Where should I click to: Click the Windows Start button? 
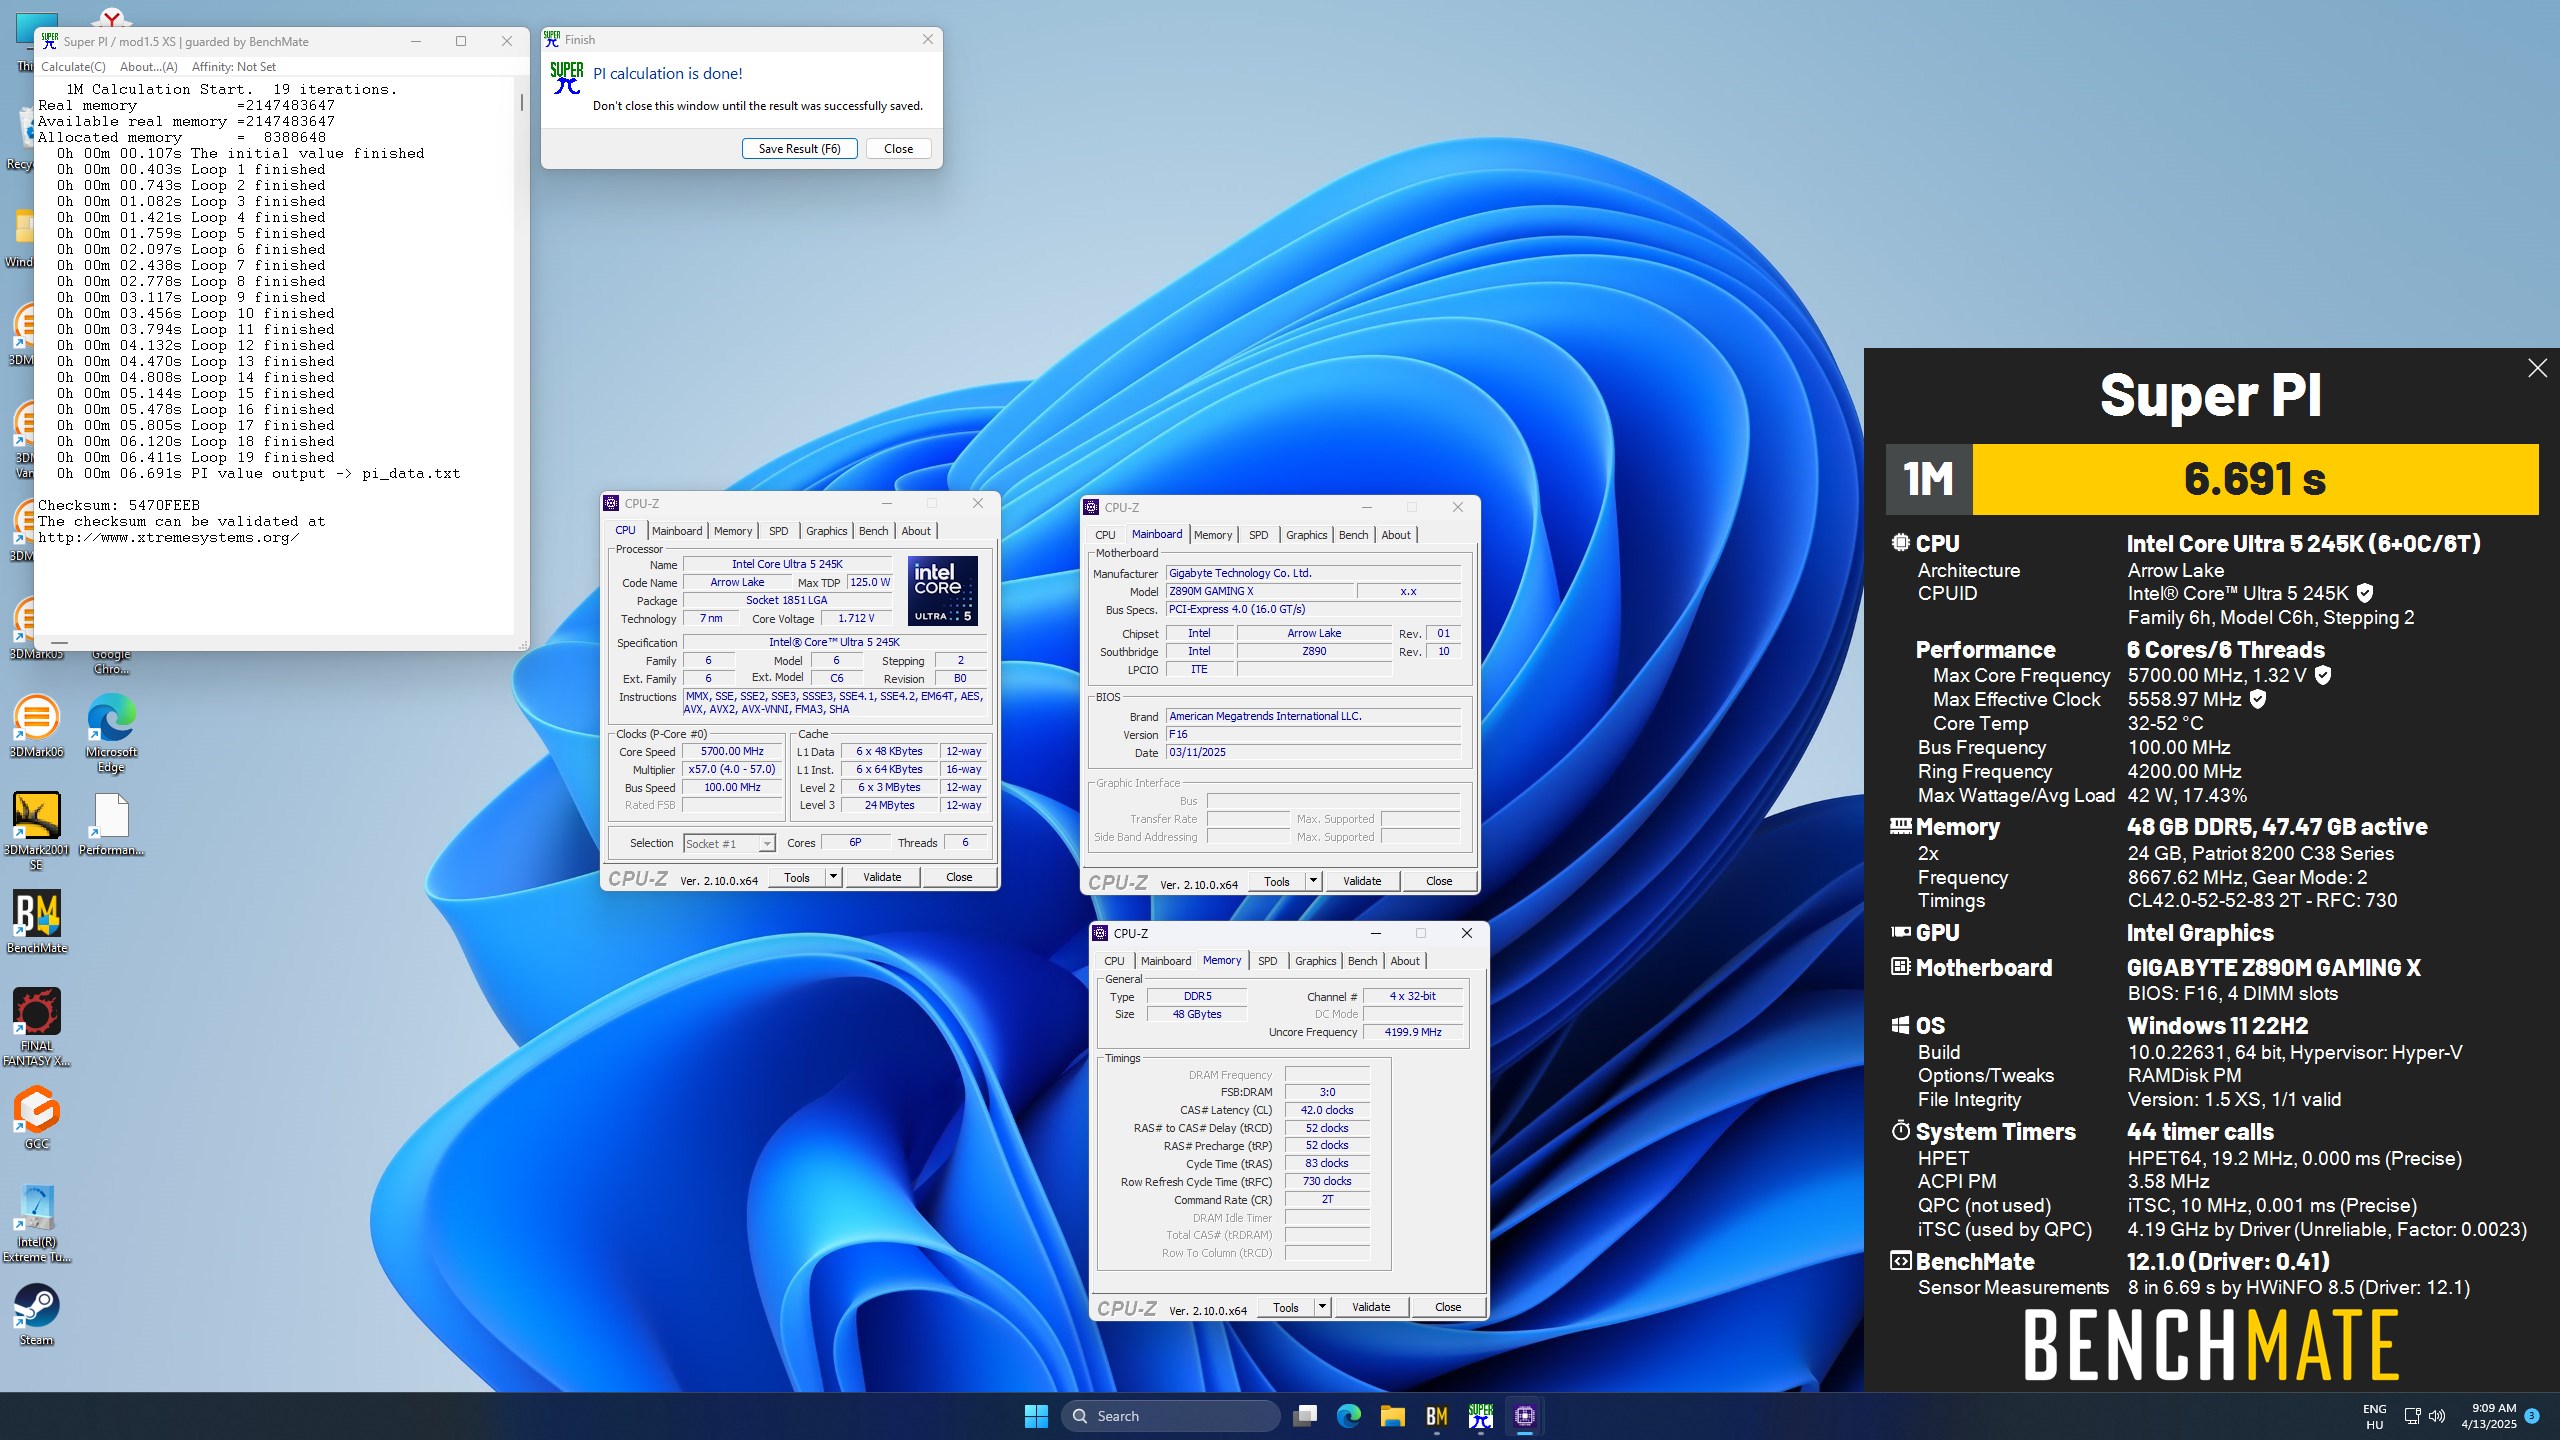point(1036,1416)
